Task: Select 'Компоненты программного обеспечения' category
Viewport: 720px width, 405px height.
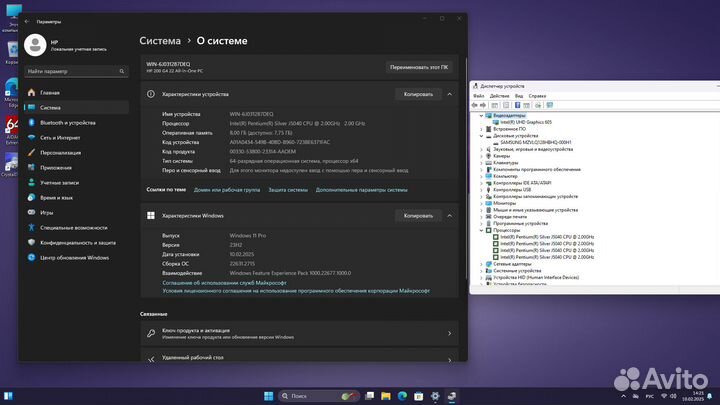Action: tap(537, 169)
